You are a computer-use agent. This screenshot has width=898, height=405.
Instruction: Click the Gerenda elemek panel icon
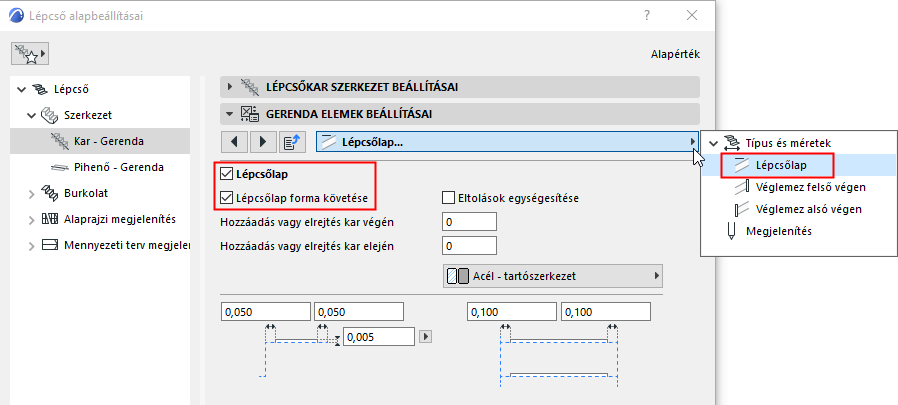coord(250,114)
